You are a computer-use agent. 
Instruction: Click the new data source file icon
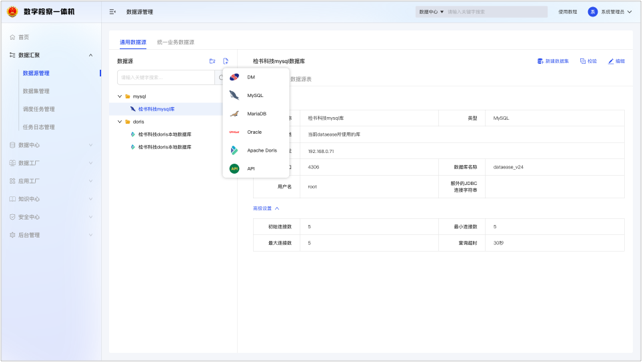tap(226, 61)
